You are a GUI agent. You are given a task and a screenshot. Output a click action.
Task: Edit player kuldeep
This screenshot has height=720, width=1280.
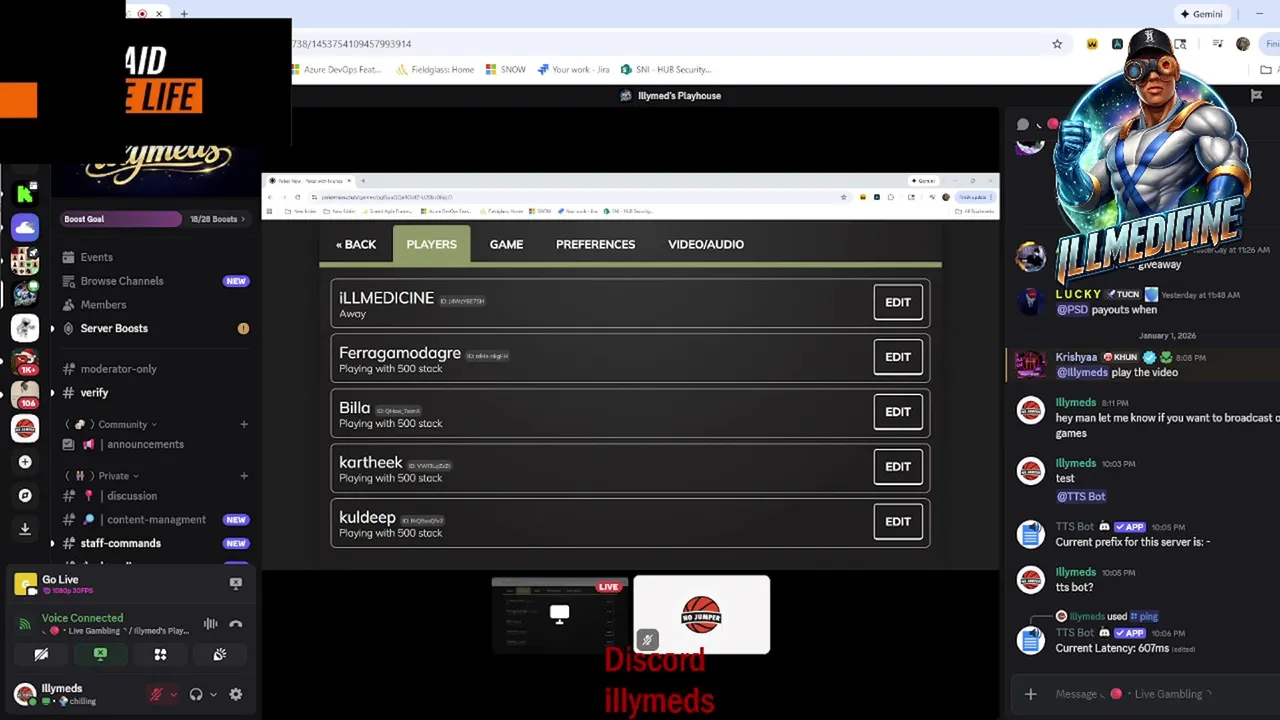898,521
